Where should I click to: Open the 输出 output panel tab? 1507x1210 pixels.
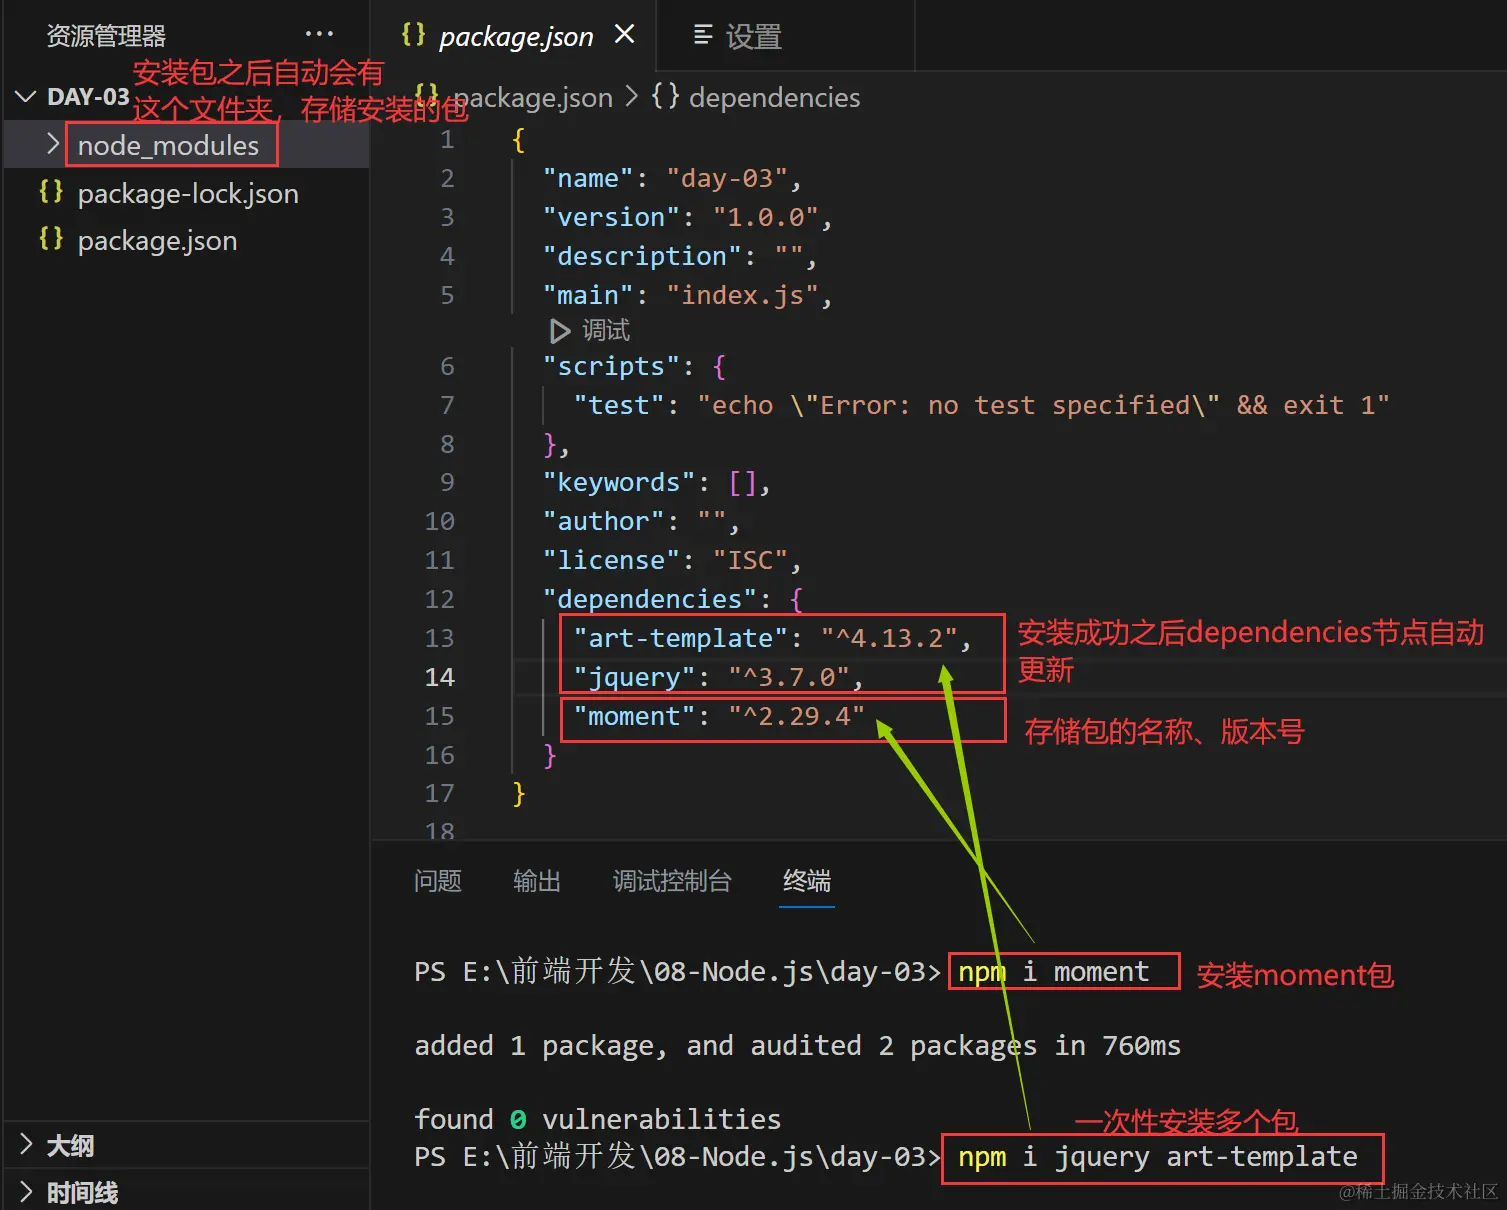point(537,881)
